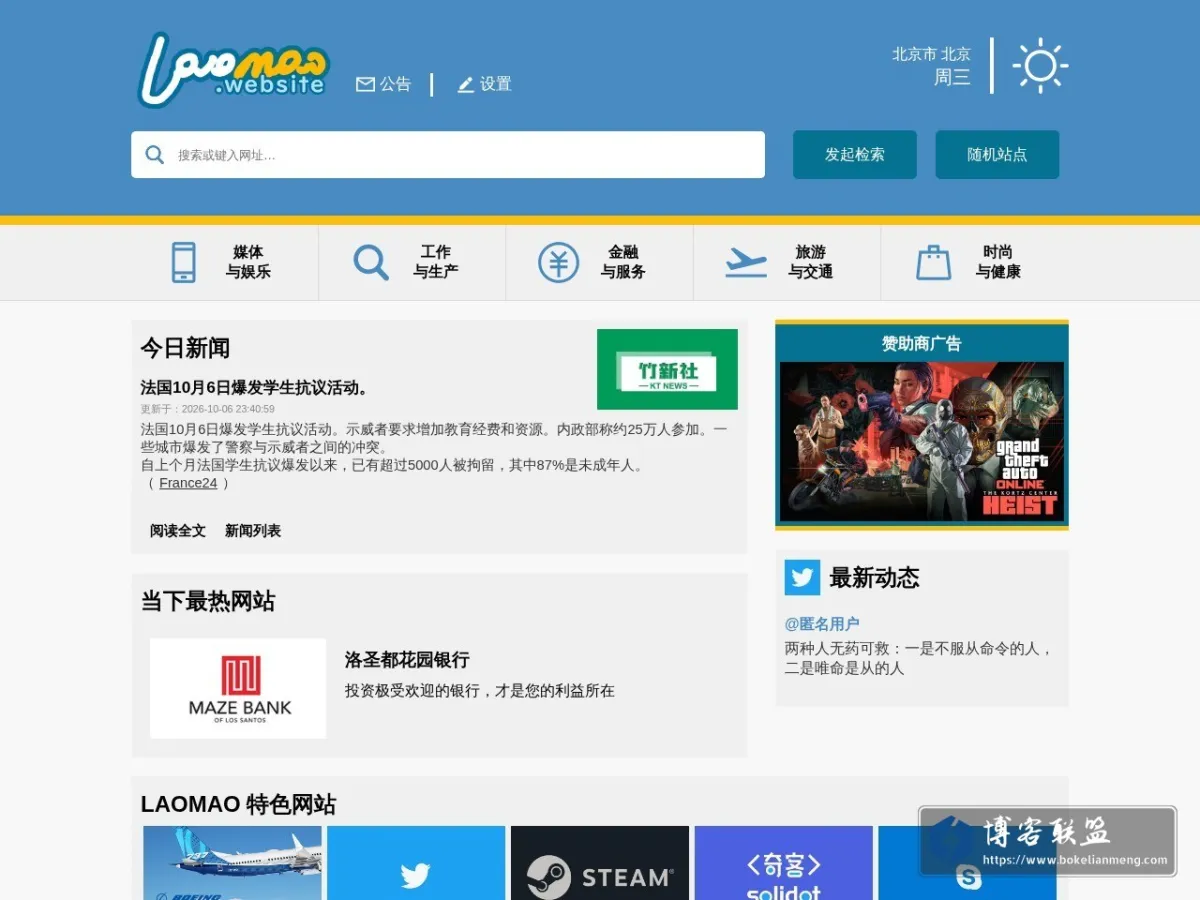
Task: Open the 奇客 Solidot site tile
Action: click(784, 862)
